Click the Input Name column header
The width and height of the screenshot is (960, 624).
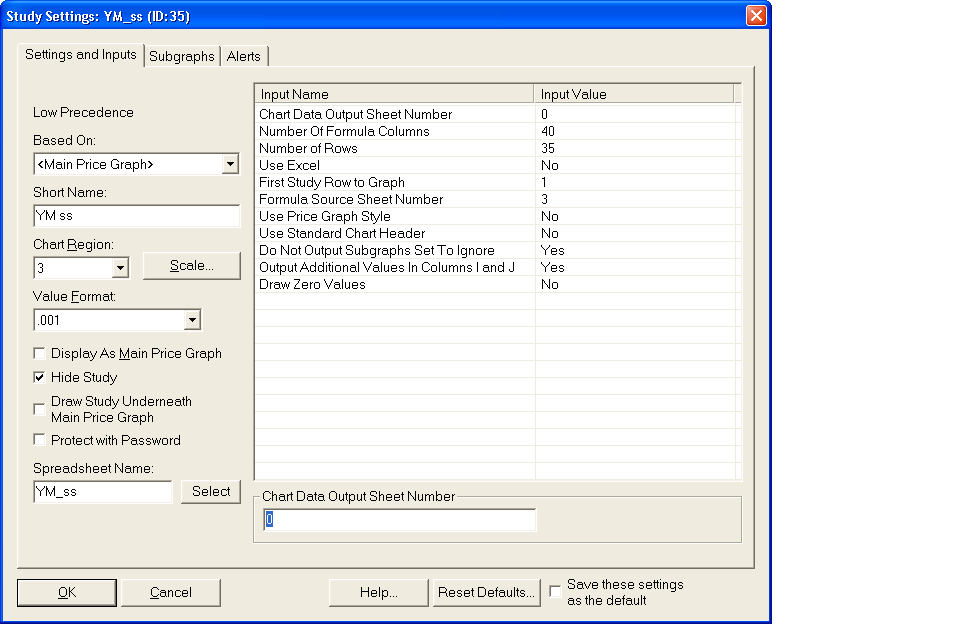coord(394,94)
